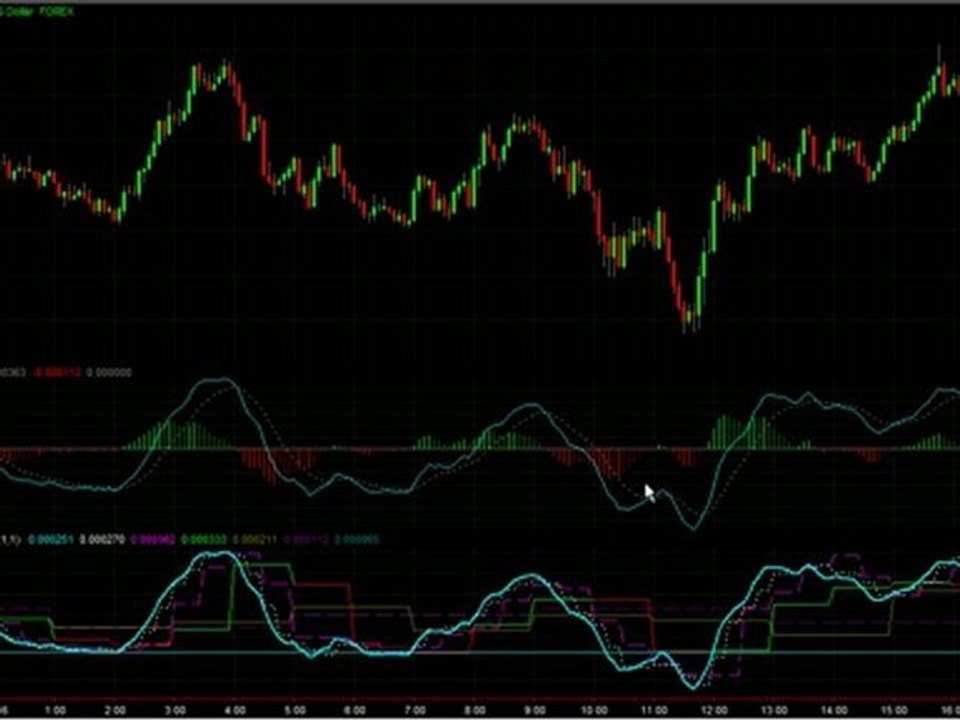Click the 4:00 label on time axis
The image size is (960, 720).
click(x=236, y=710)
